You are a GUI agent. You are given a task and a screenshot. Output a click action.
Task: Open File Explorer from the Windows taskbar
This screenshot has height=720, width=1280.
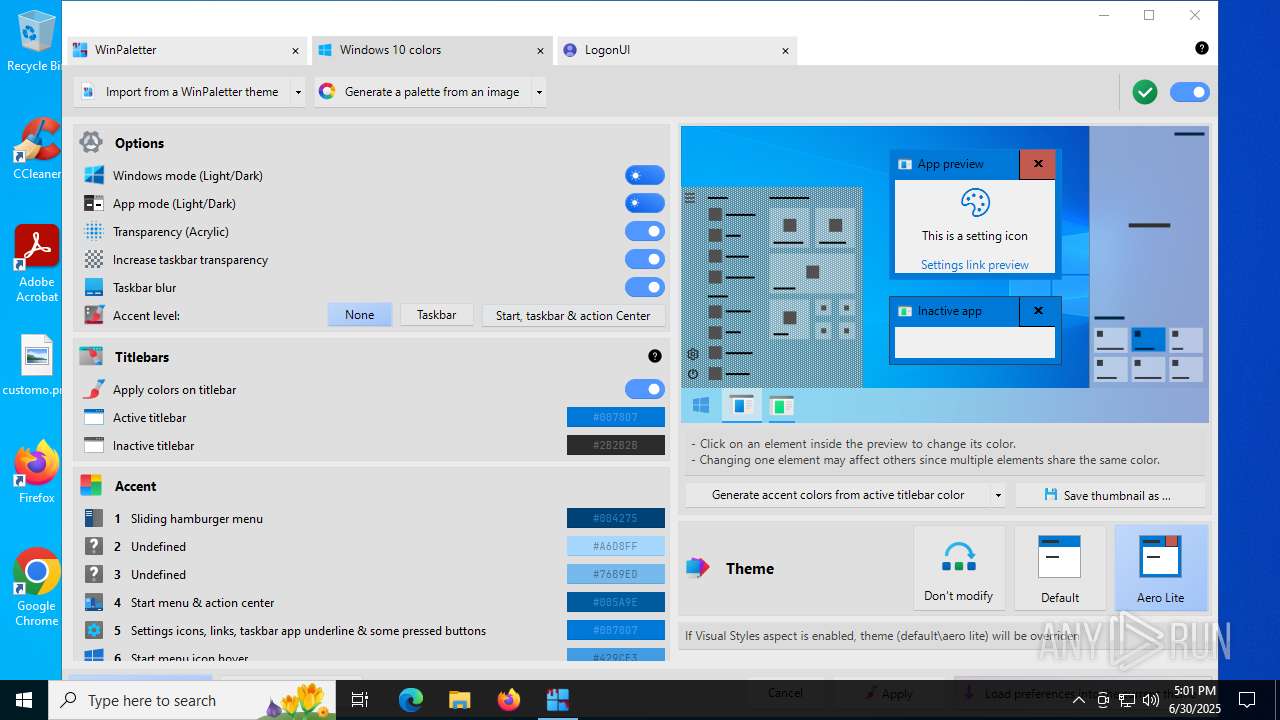pos(459,700)
